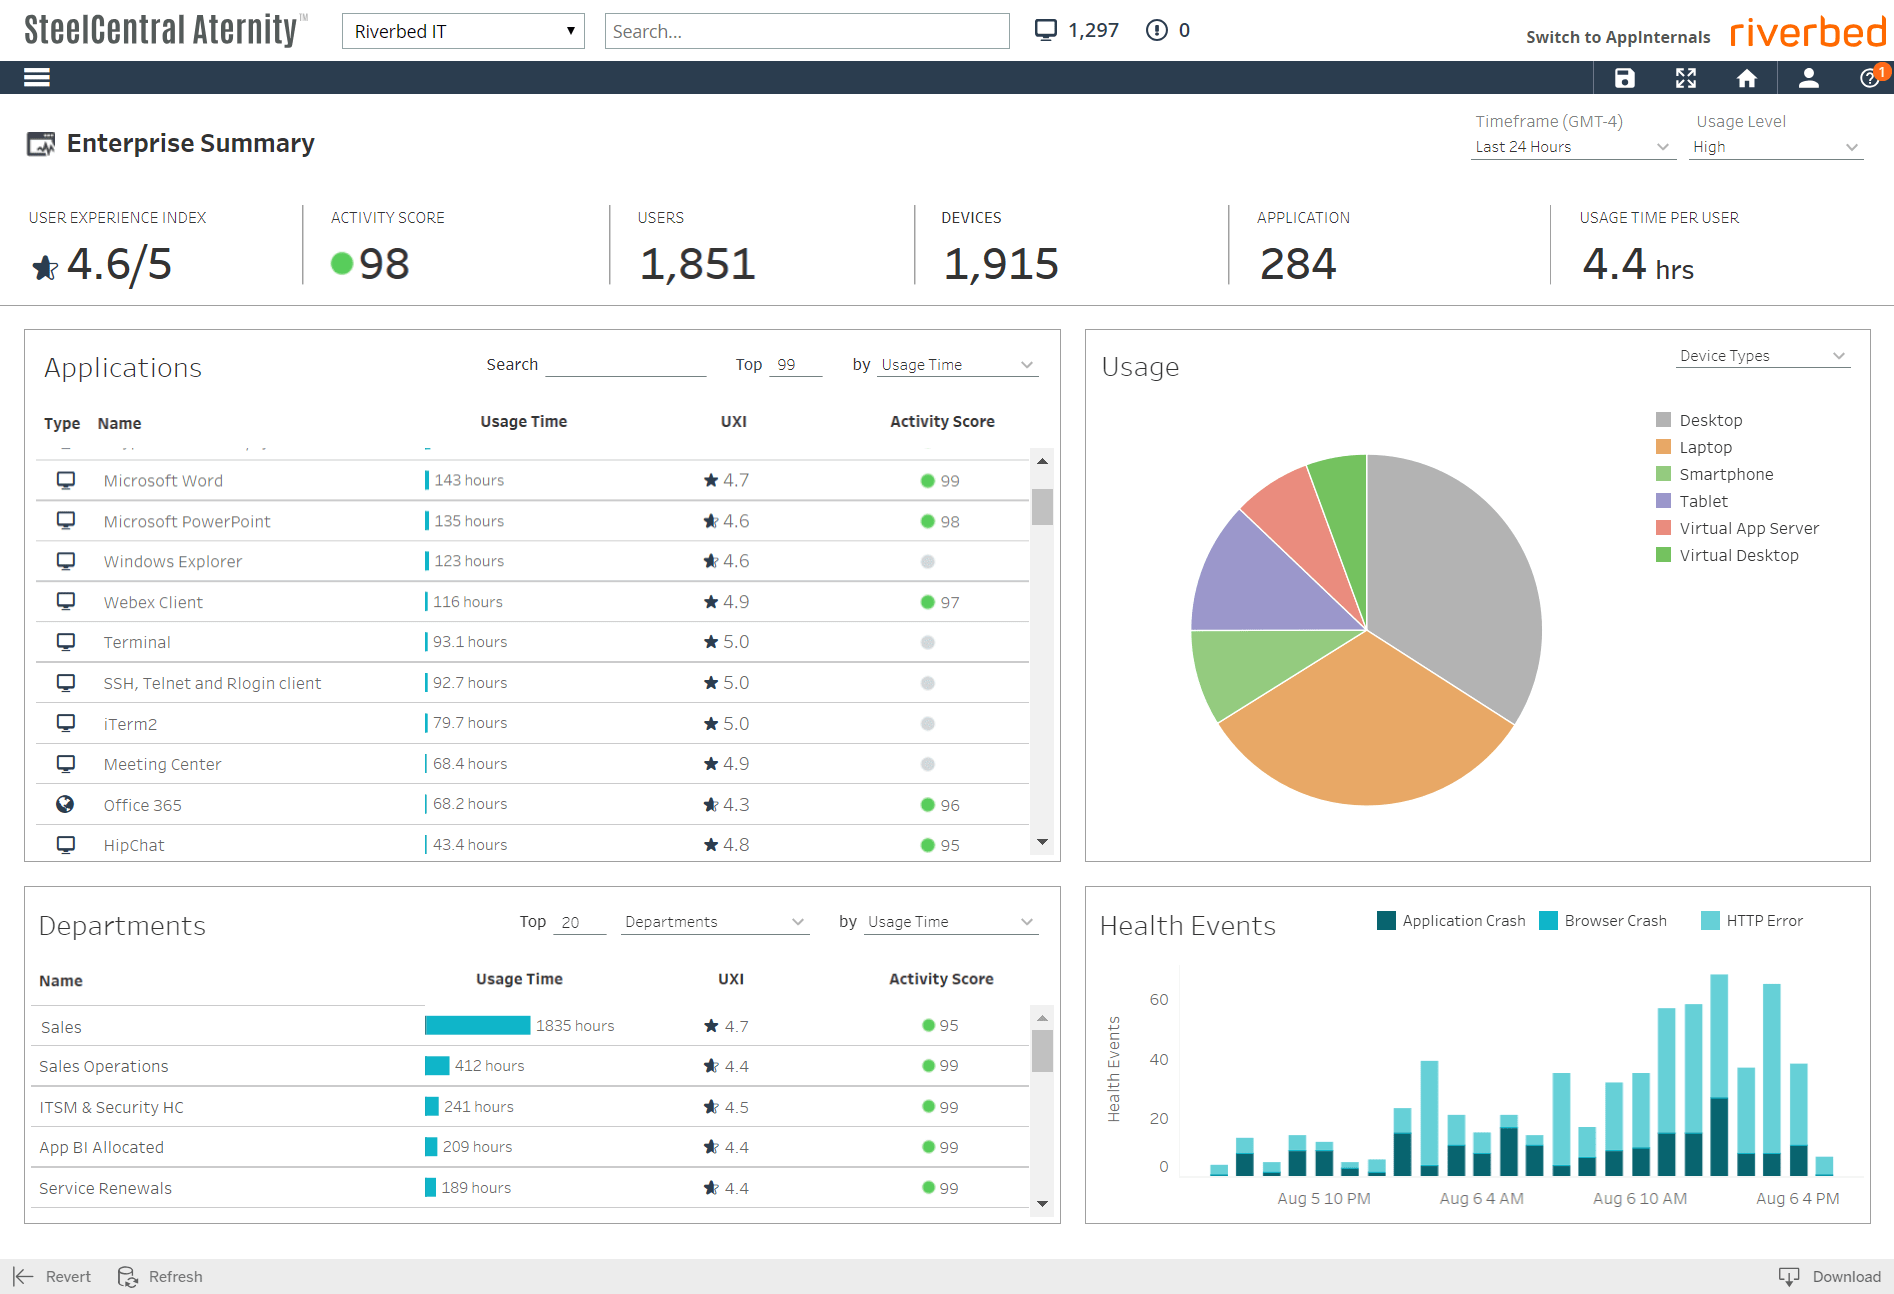Click Applications list scroll up arrow

[1042, 461]
